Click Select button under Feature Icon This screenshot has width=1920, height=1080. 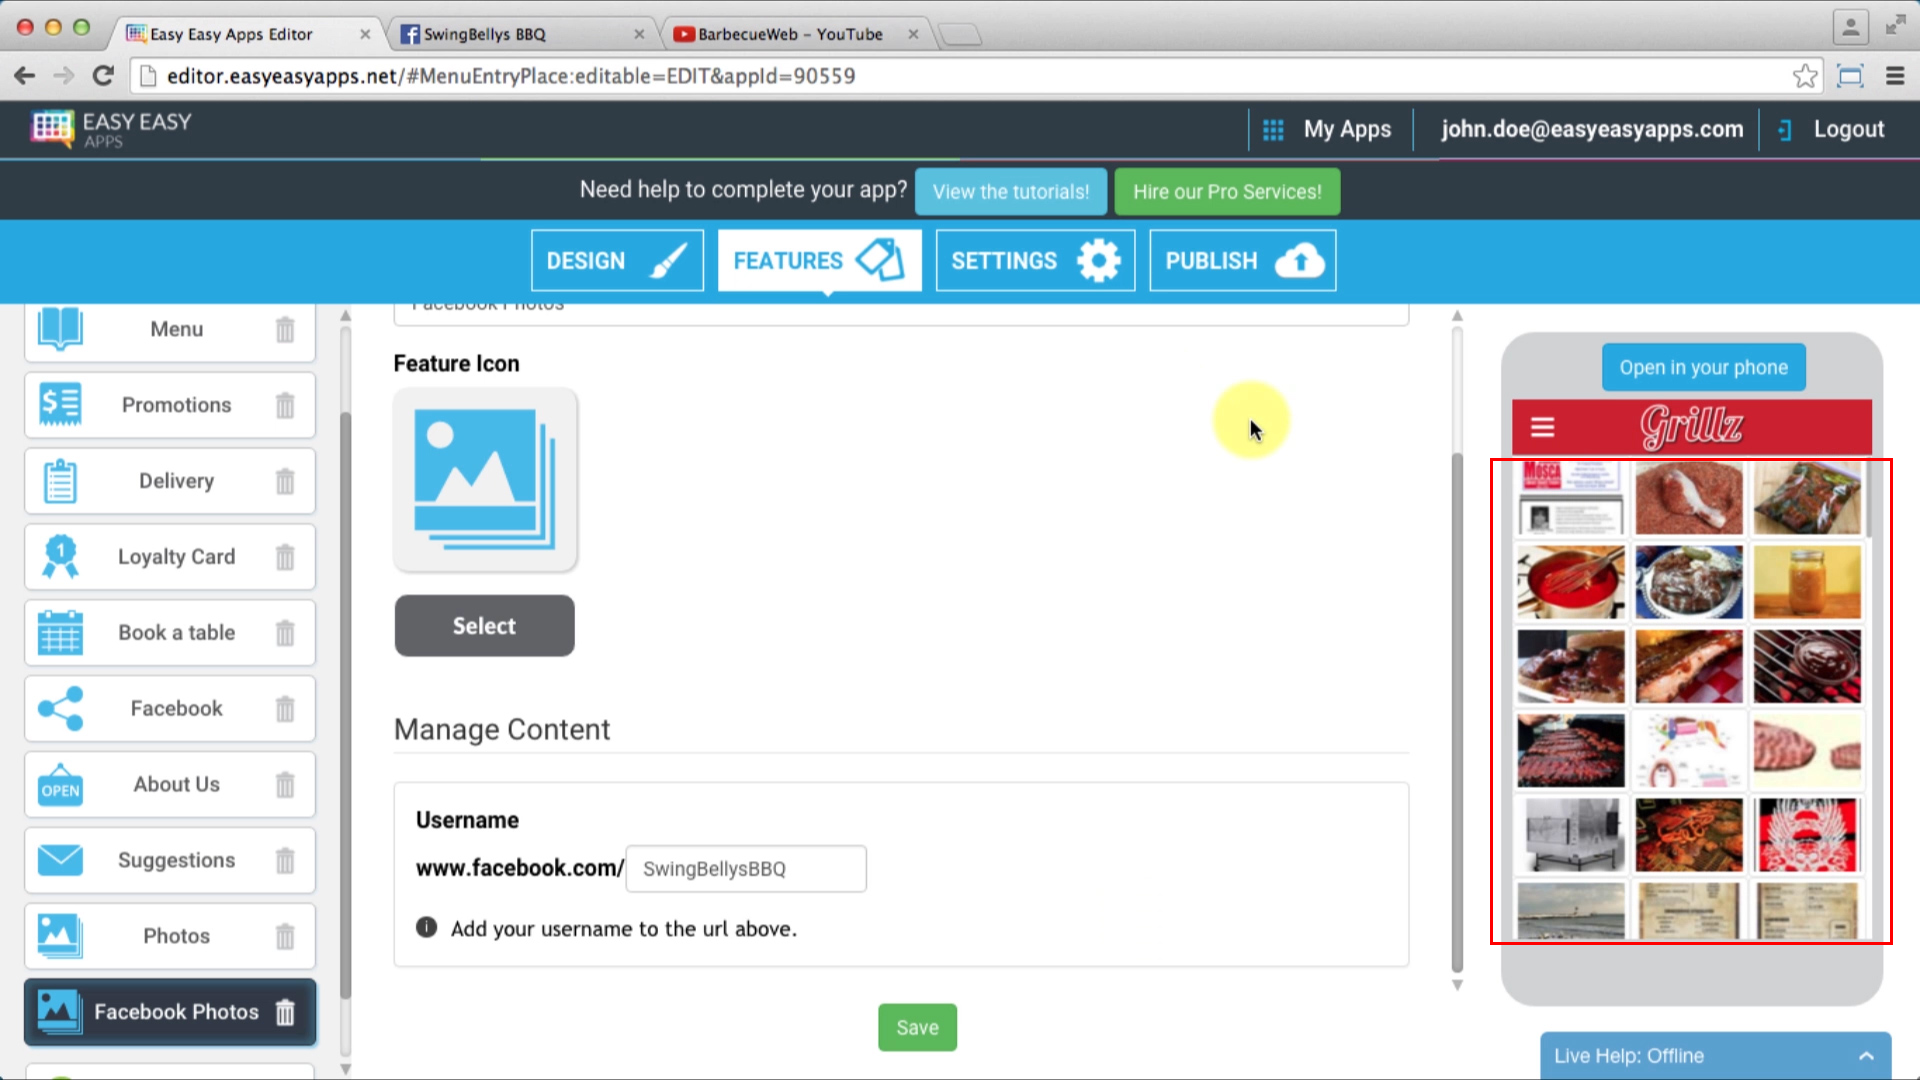[484, 626]
